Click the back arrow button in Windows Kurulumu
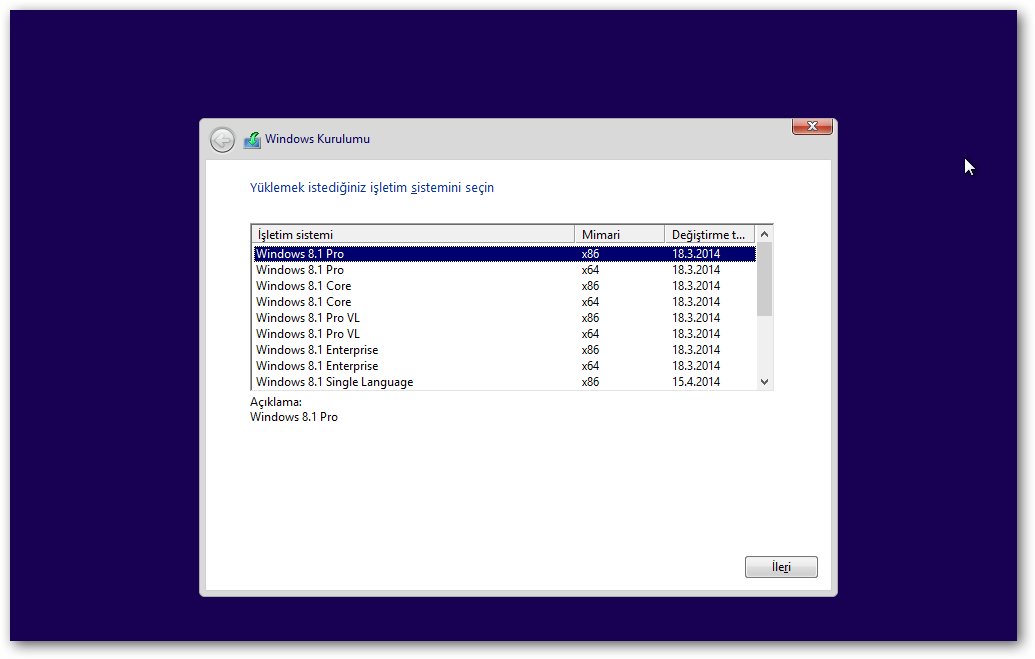Viewport: 1035px width, 659px height. 222,140
